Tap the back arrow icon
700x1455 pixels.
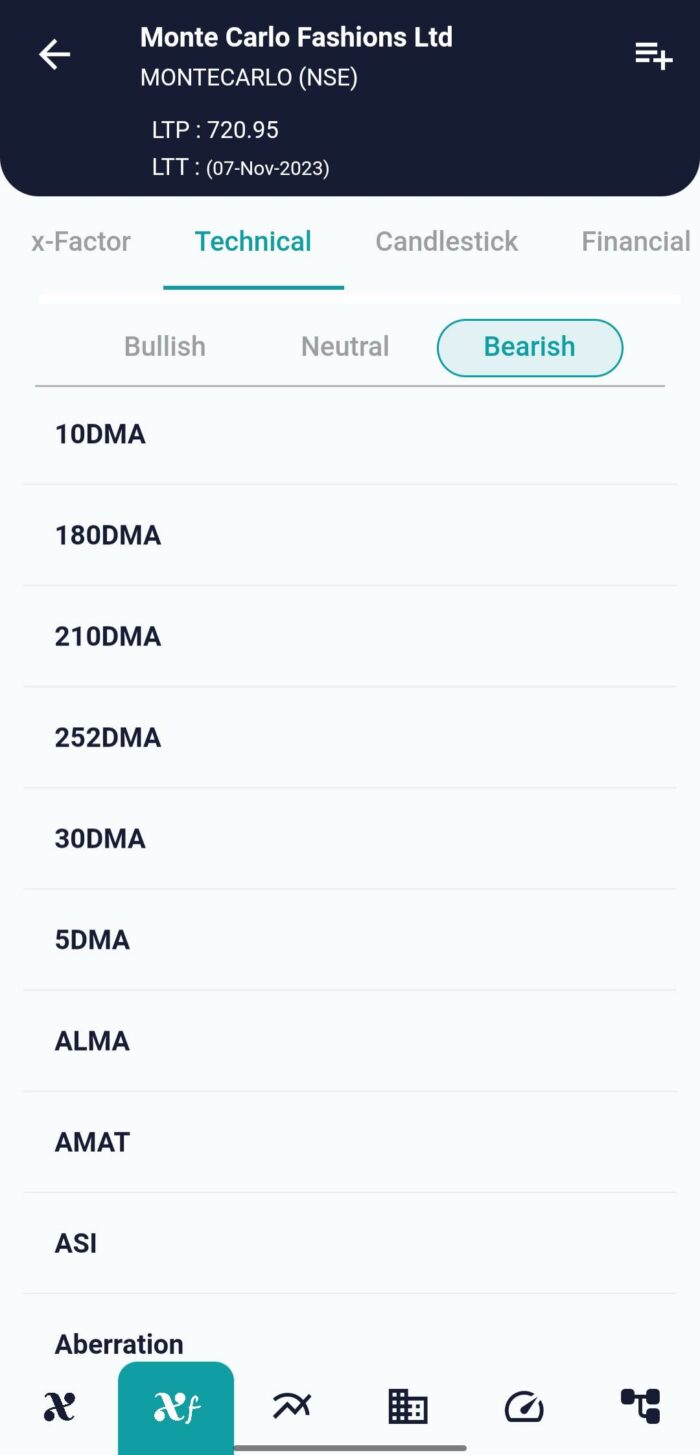coord(55,56)
